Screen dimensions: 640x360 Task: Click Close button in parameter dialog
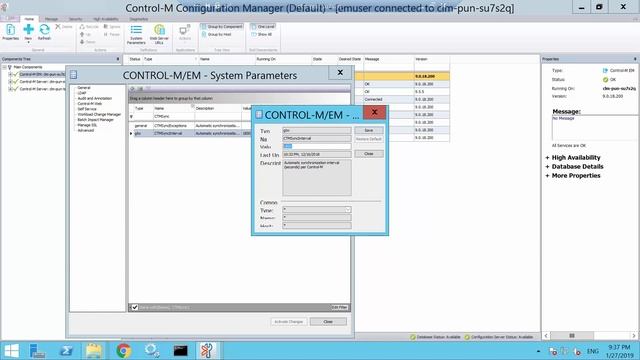369,154
